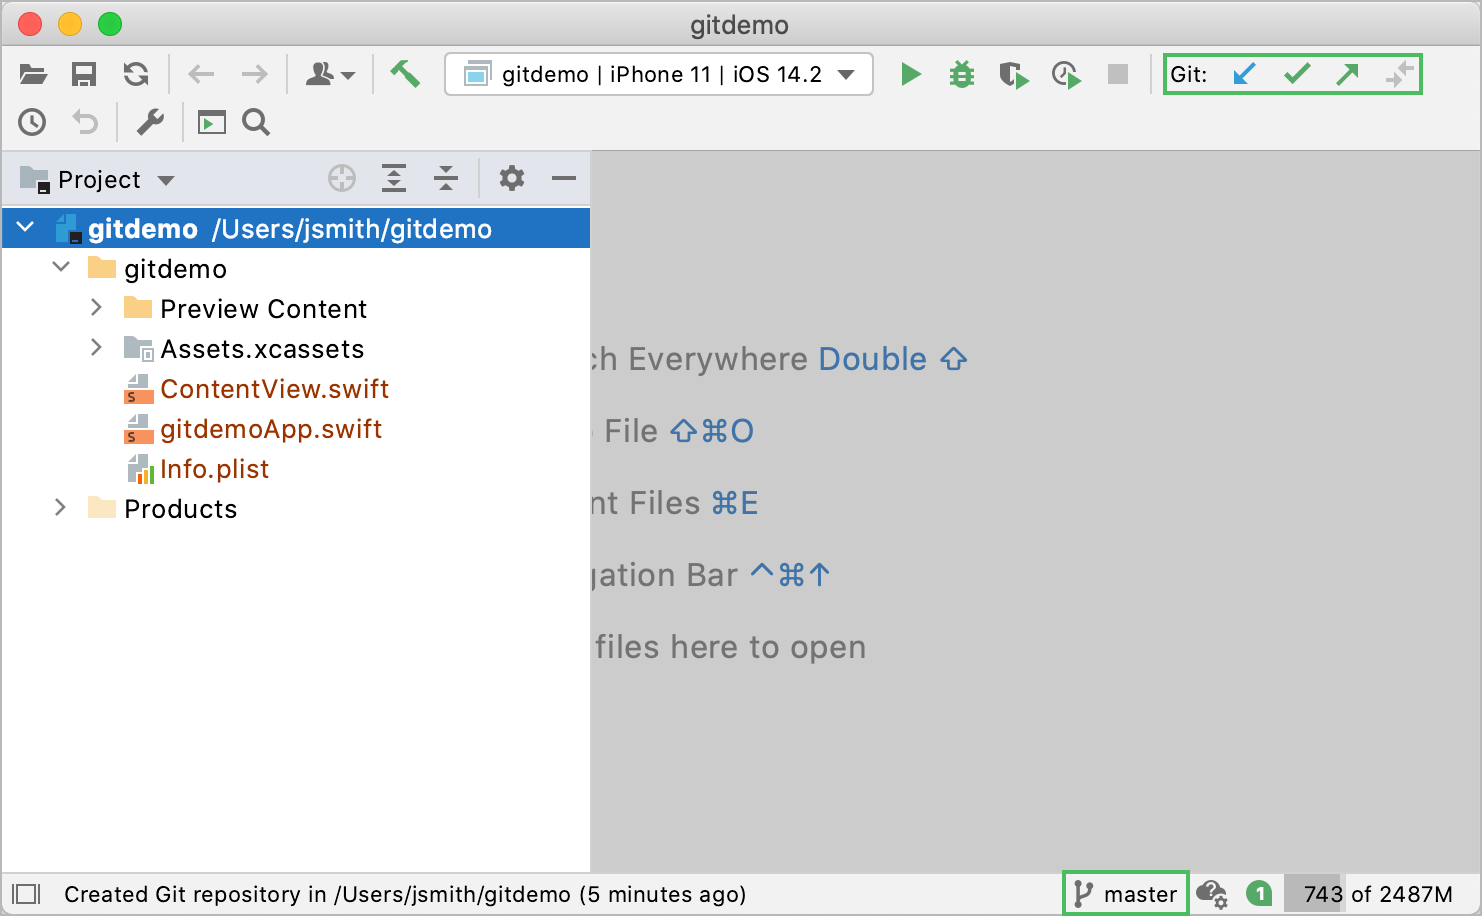The height and width of the screenshot is (916, 1482).
Task: Open cloud settings icon in status bar
Action: 1212,894
